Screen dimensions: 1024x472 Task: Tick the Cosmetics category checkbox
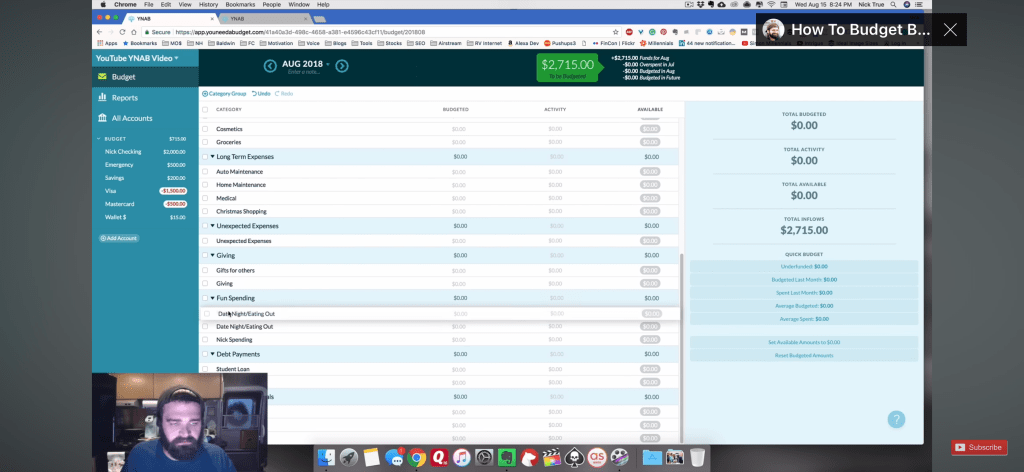click(205, 129)
